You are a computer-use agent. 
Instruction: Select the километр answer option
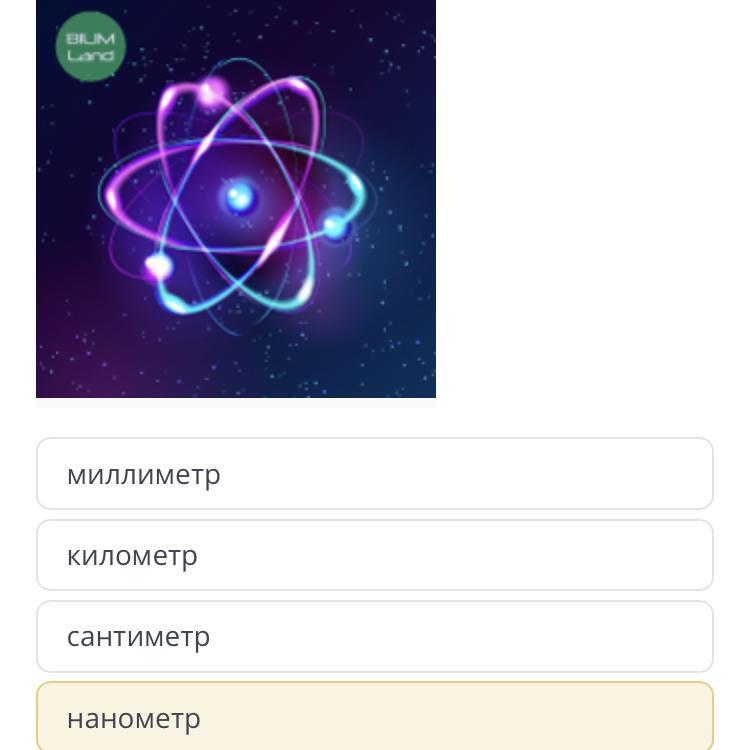pyautogui.click(x=375, y=555)
